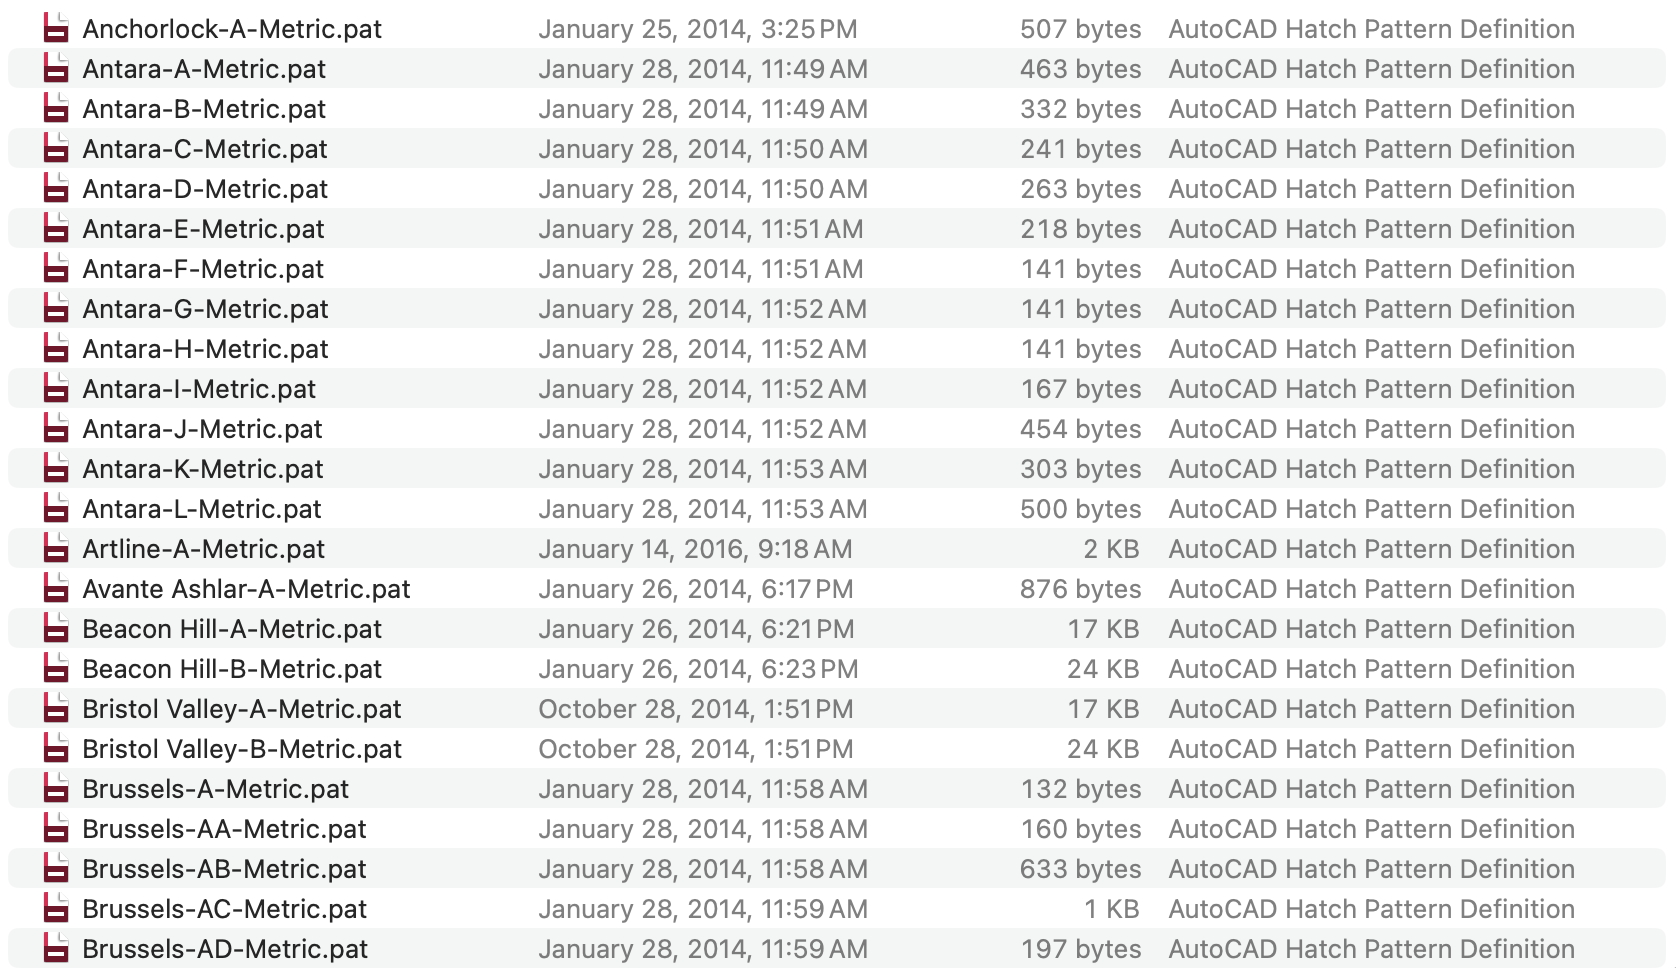Click the 633 bytes size value

1081,869
